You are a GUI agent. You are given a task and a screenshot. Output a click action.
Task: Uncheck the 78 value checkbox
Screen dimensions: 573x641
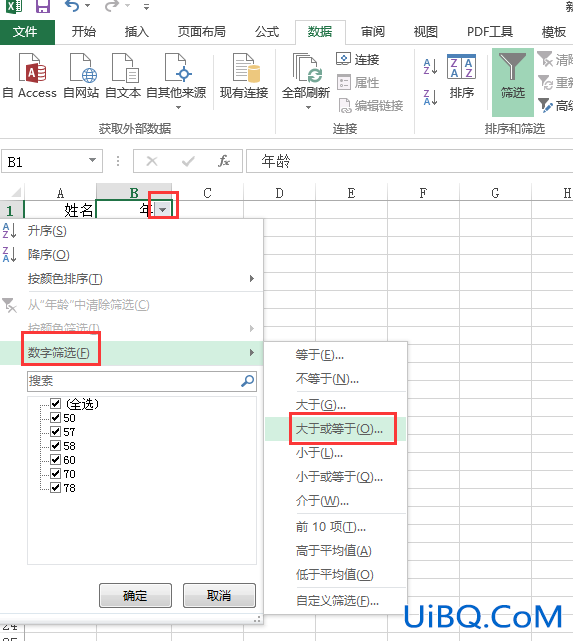pos(56,488)
